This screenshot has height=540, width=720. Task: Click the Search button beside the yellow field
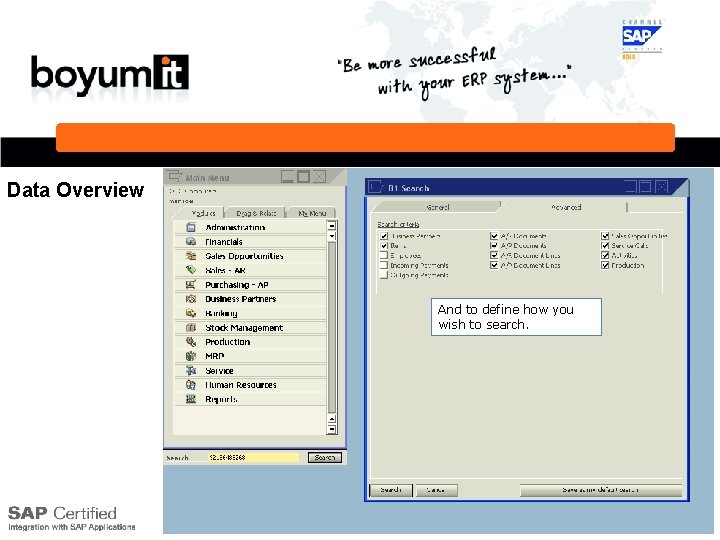325,457
